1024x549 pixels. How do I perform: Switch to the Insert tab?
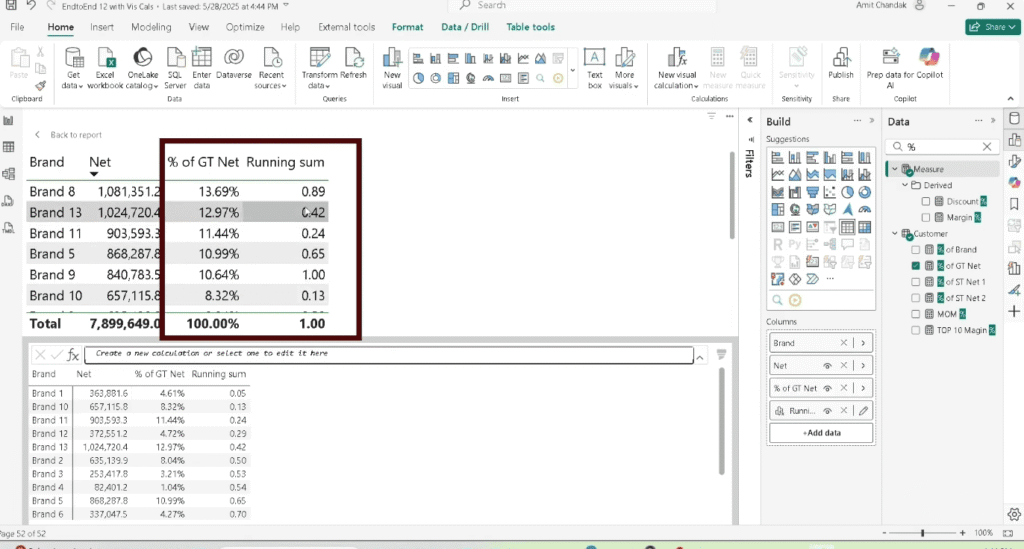(x=102, y=27)
